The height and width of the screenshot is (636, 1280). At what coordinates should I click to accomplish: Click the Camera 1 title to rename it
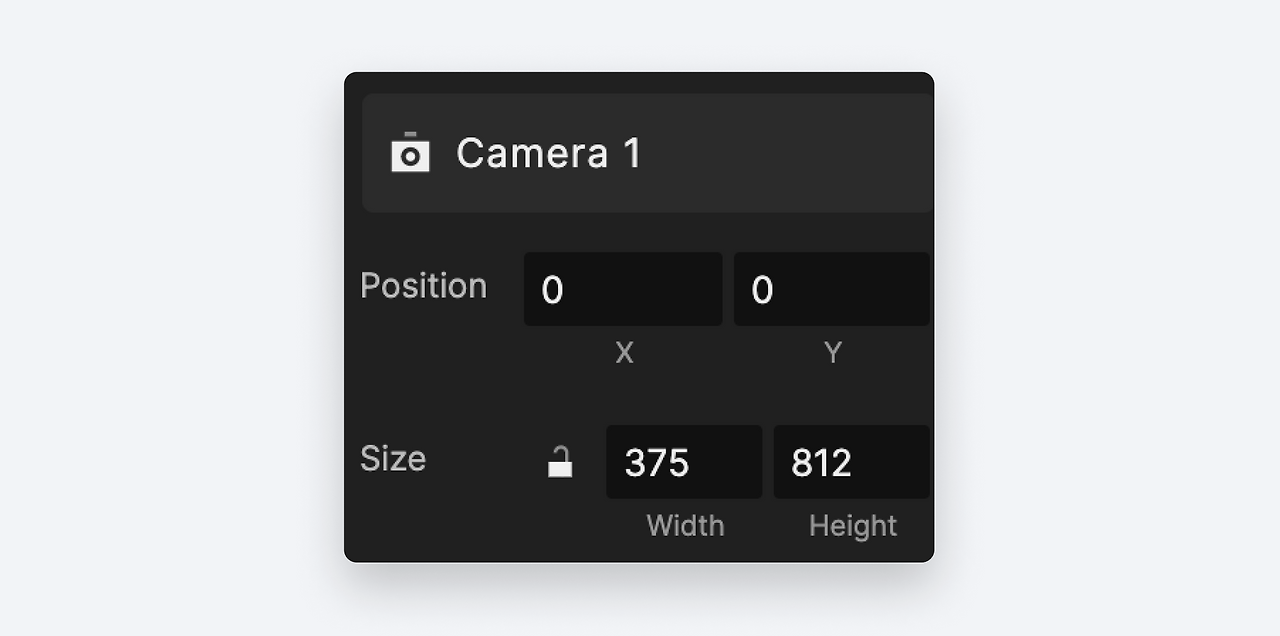[x=548, y=152]
